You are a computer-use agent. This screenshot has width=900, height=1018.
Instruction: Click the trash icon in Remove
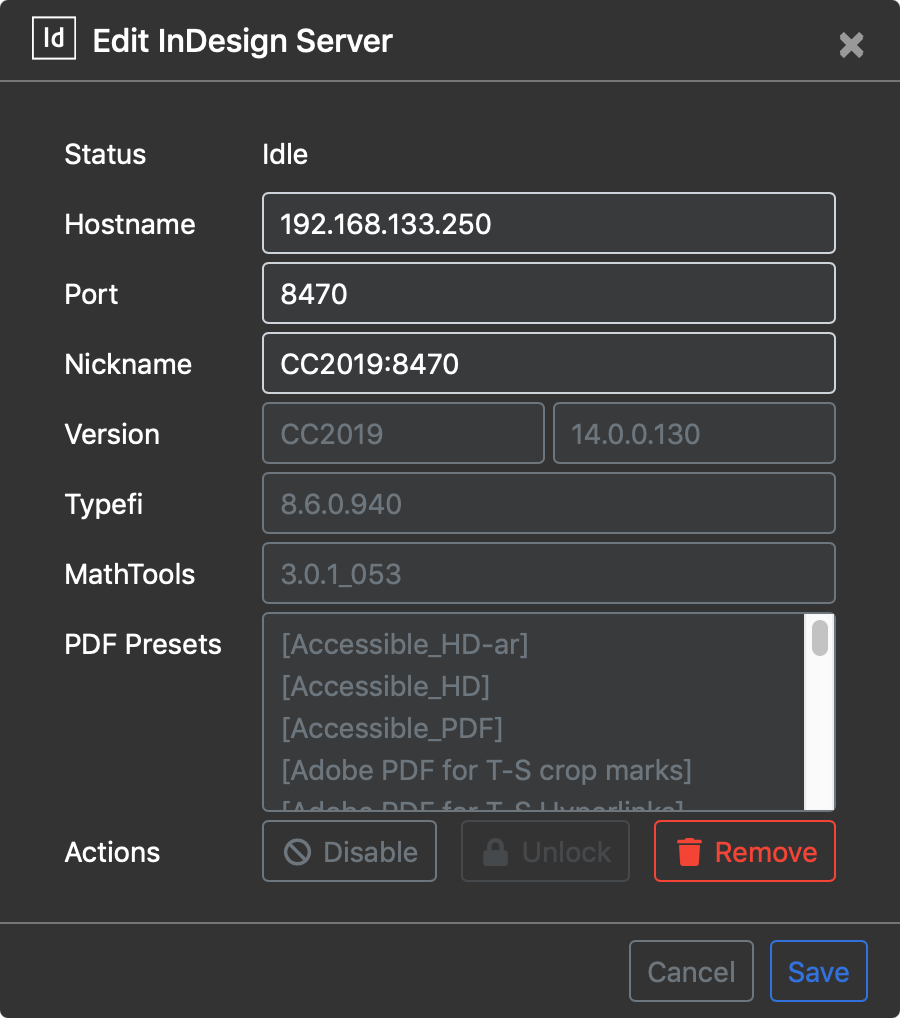[689, 852]
